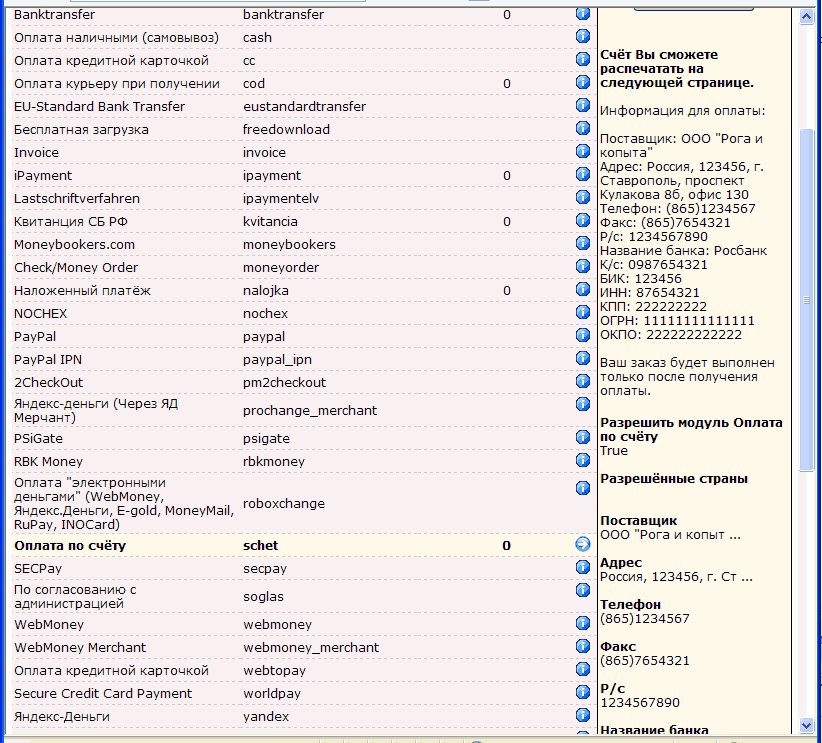Select "Яндекс-деньги (Через ЯД Мерчант)" row
The image size is (822, 743).
point(304,411)
